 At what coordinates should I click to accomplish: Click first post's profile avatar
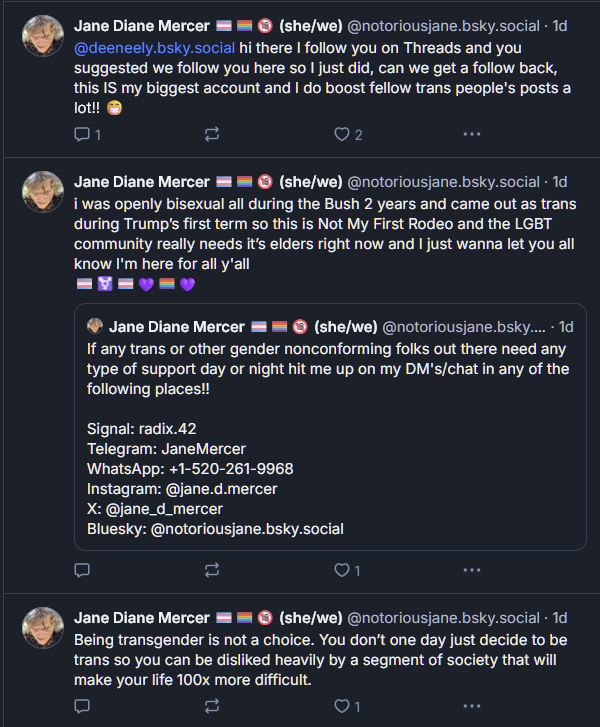coord(43,37)
